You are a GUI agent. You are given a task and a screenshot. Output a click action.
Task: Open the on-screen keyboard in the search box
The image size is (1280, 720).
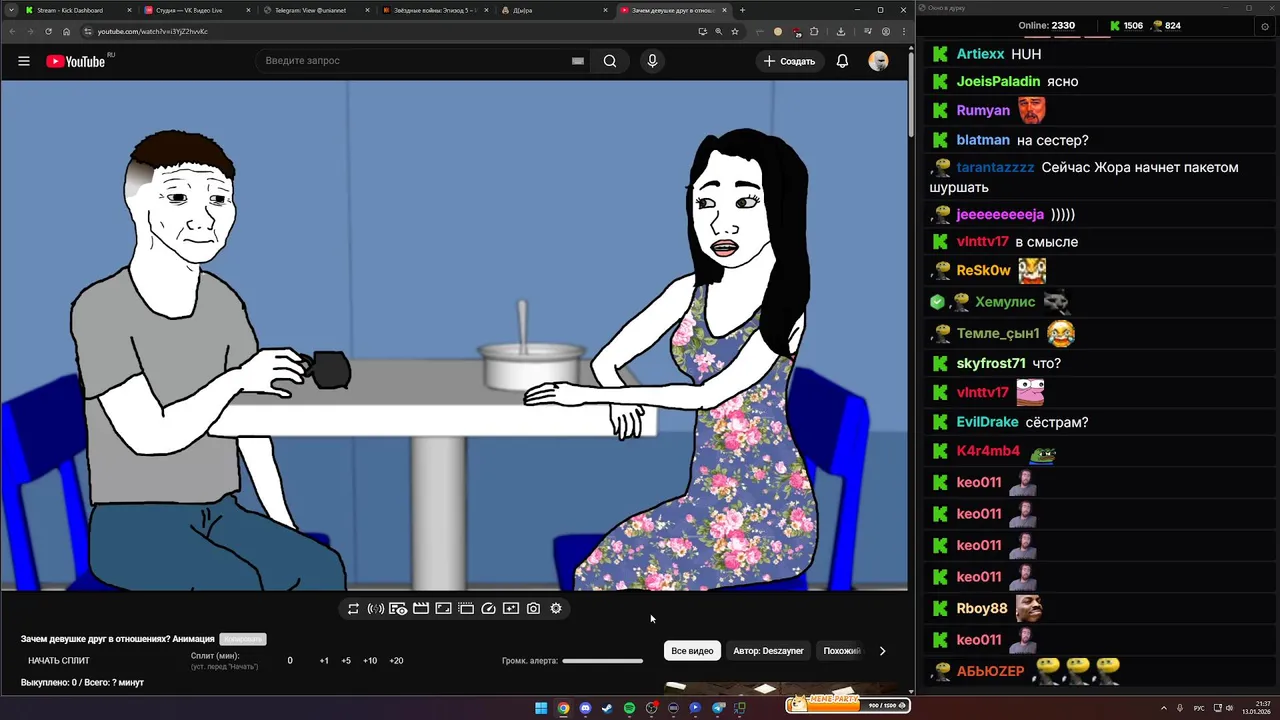coord(577,61)
